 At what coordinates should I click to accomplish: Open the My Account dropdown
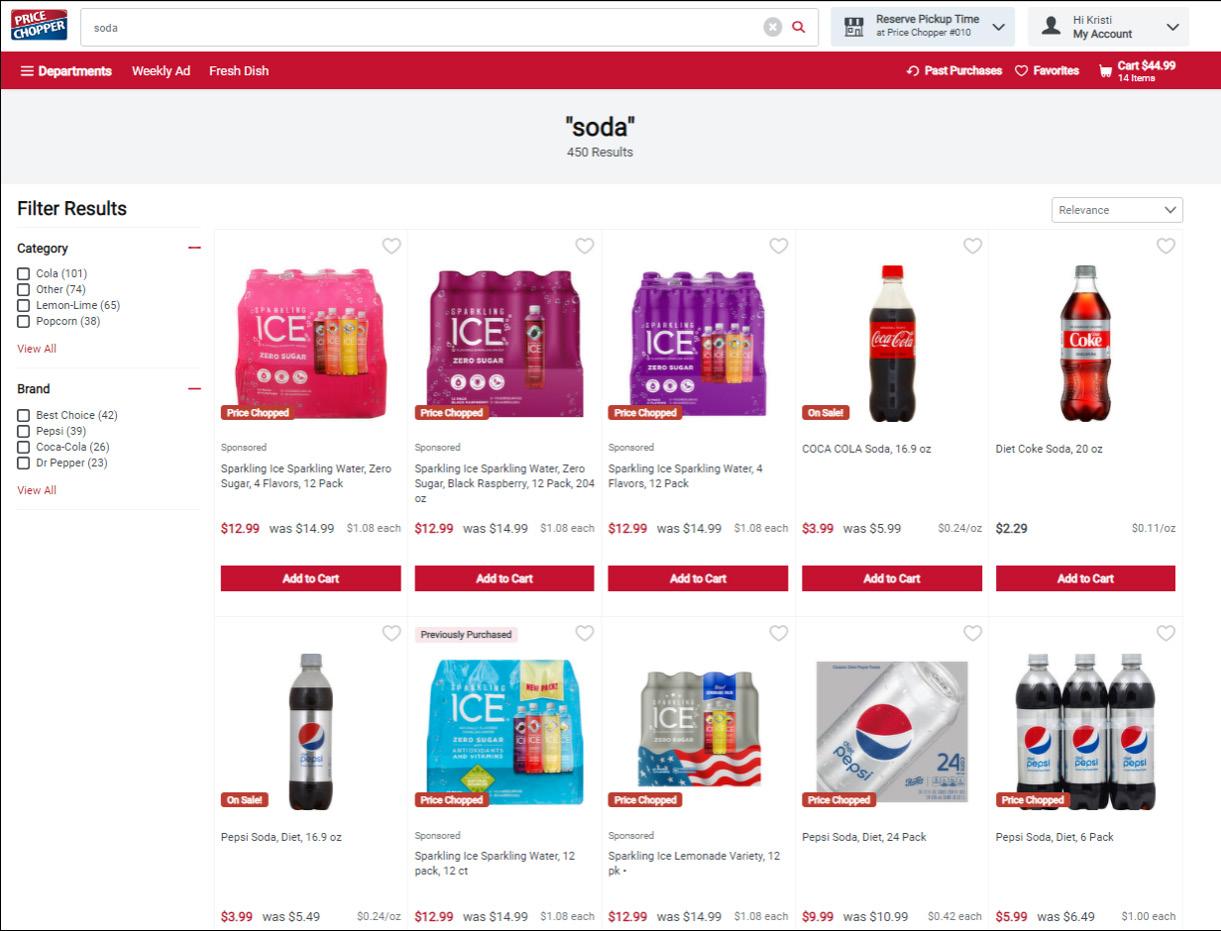click(x=1108, y=27)
